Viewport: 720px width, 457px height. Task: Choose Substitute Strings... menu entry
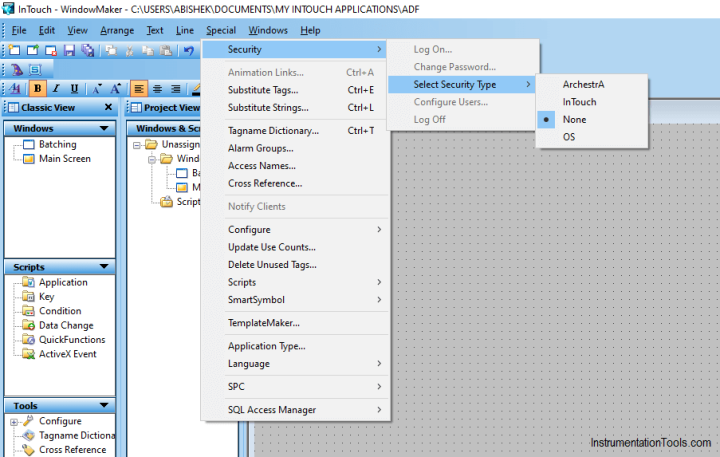click(296, 107)
